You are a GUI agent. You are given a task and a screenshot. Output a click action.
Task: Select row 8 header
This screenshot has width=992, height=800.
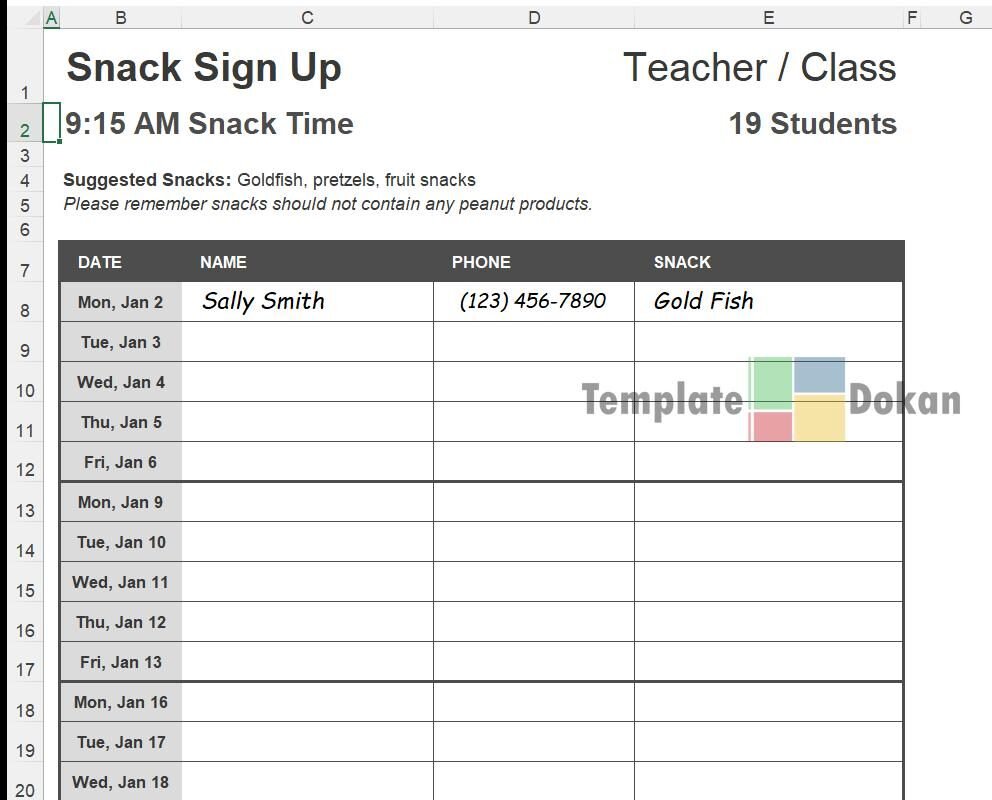coord(25,310)
